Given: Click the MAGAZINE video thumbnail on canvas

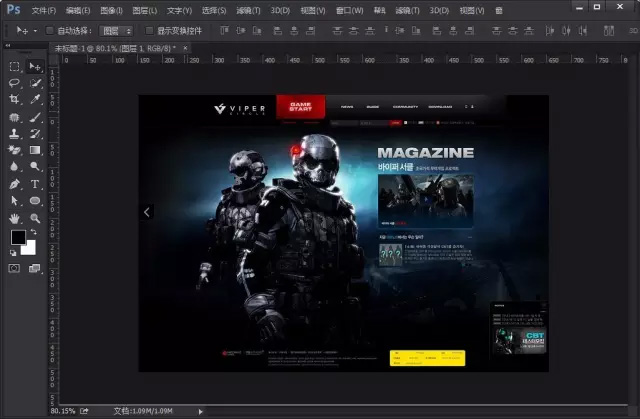Looking at the screenshot, I should point(425,201).
